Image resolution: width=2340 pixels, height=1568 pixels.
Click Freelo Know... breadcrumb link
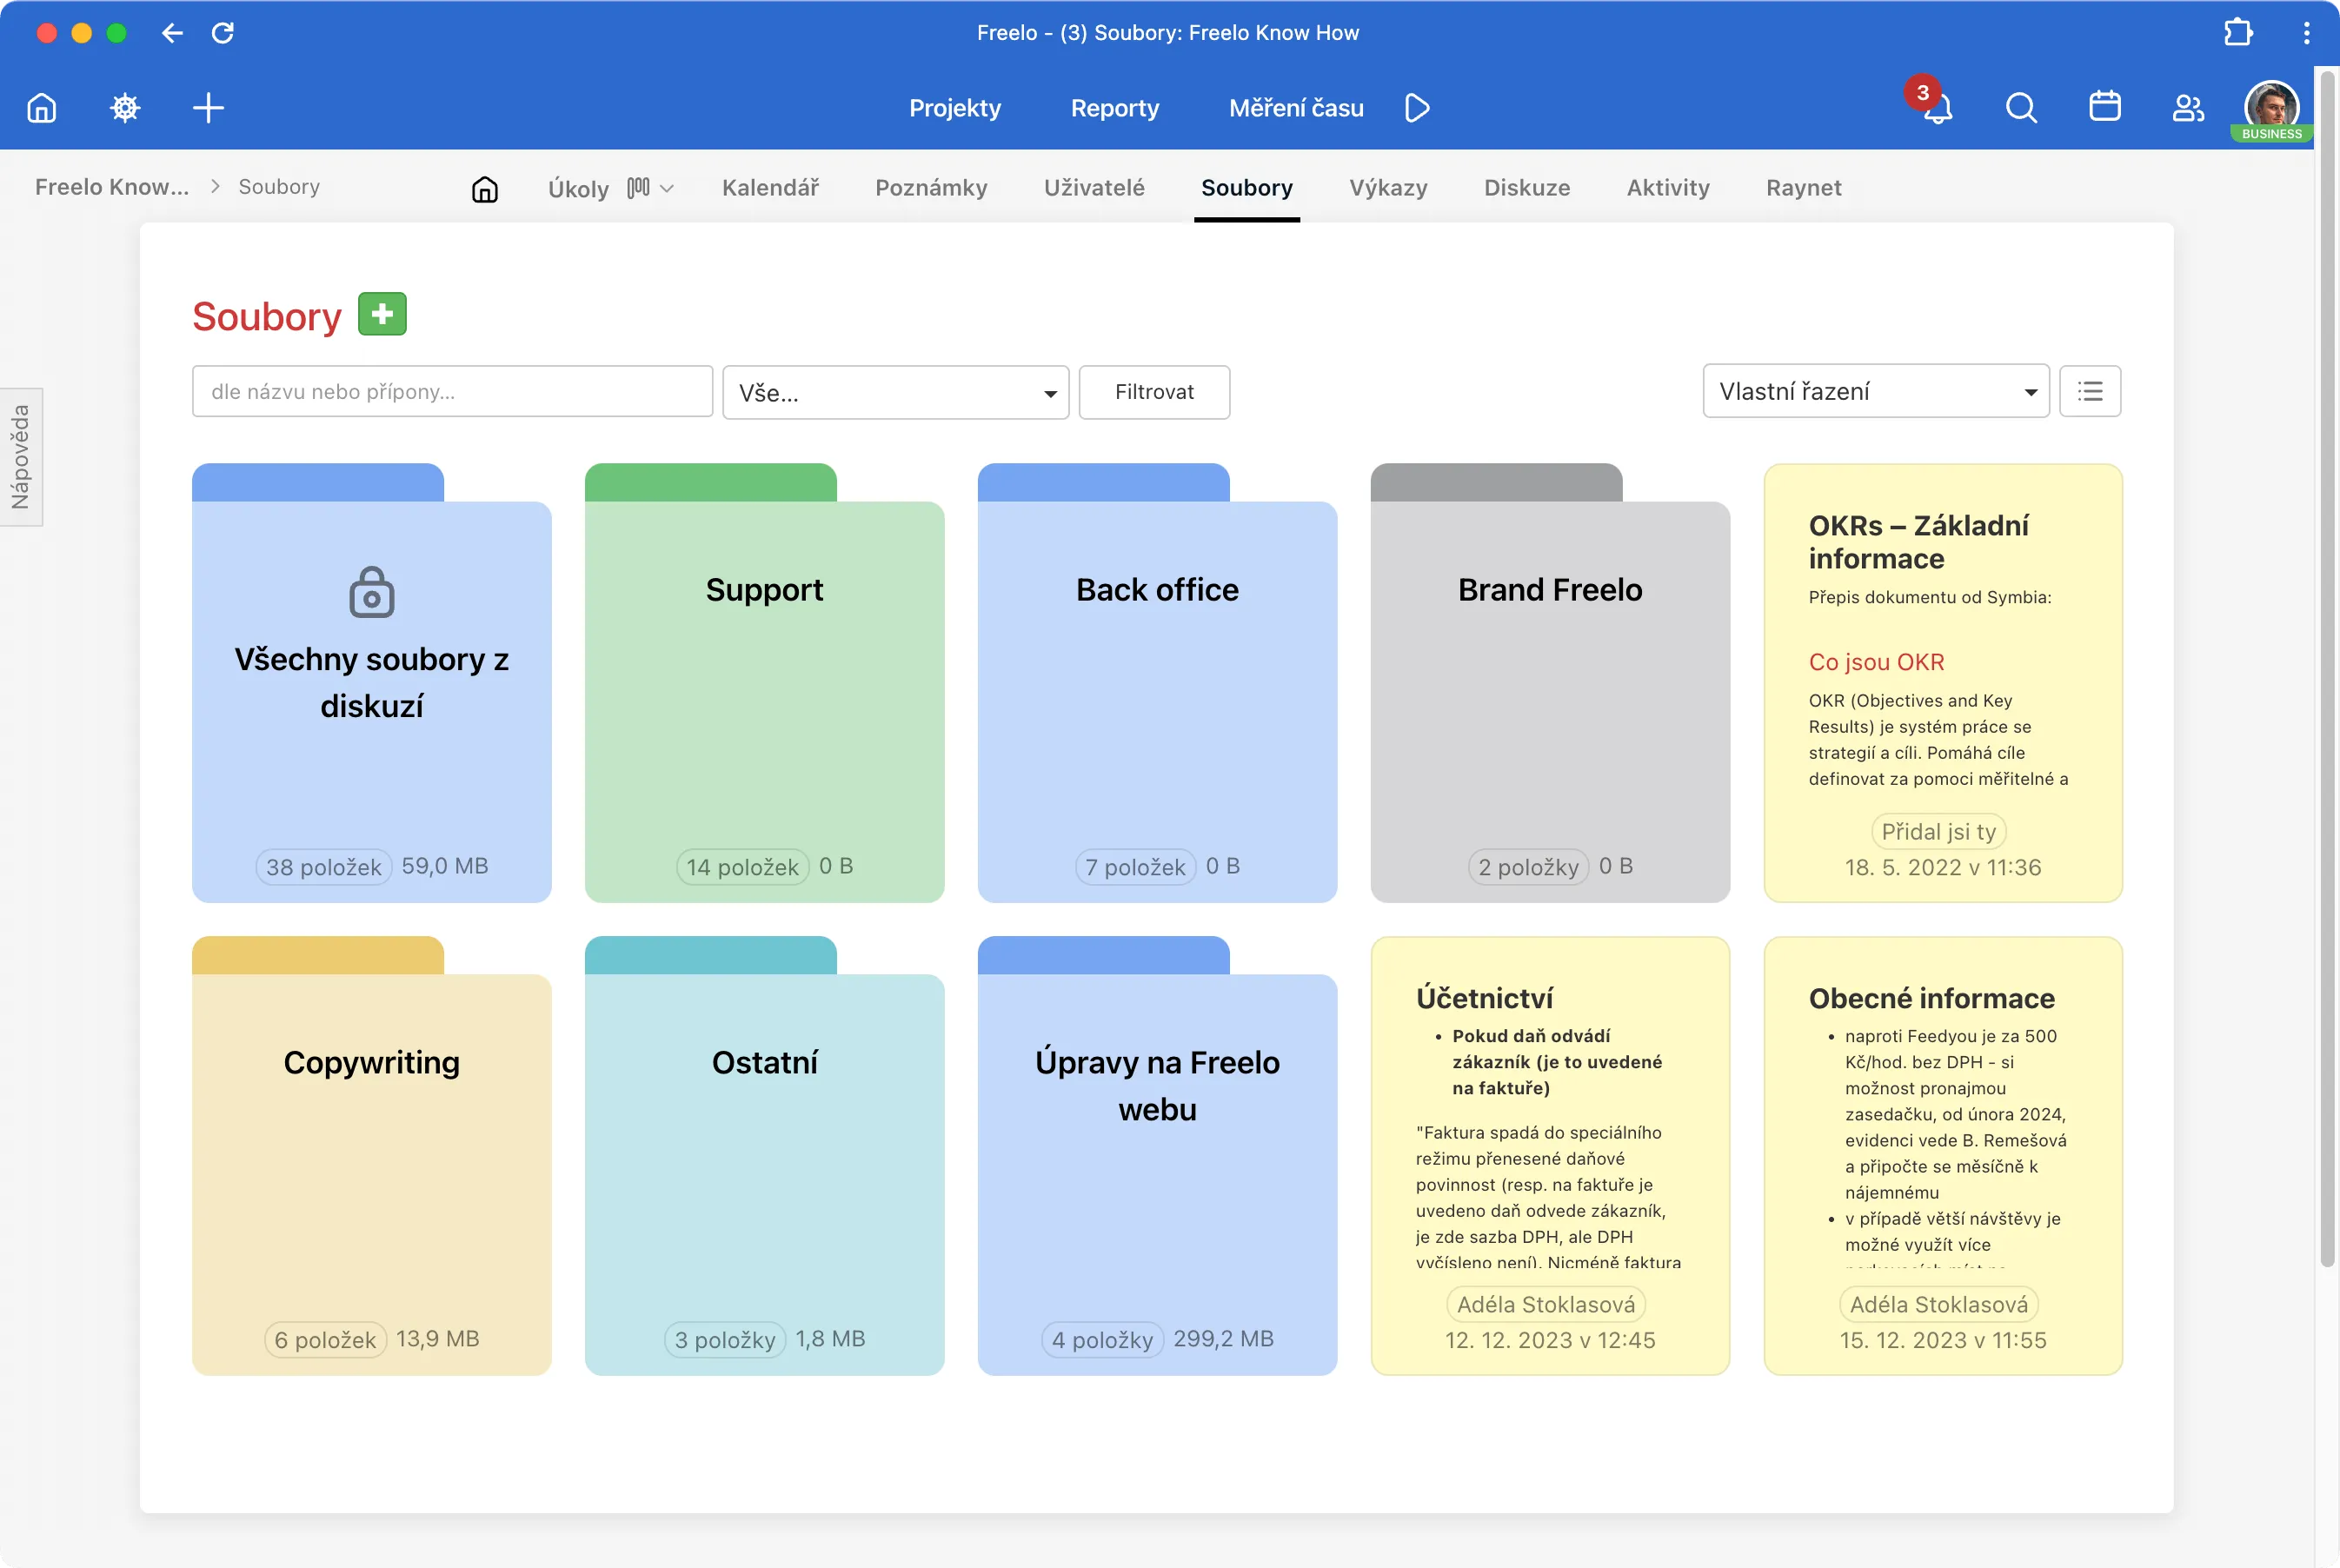pos(112,187)
